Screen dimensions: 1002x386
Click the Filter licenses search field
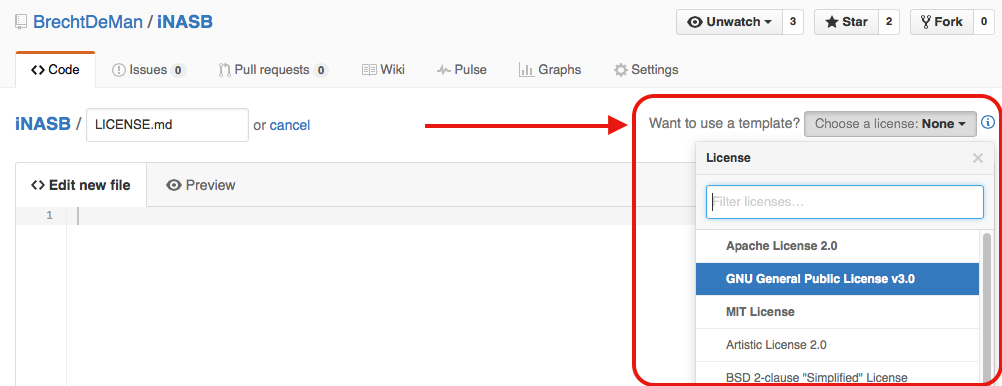pos(845,202)
